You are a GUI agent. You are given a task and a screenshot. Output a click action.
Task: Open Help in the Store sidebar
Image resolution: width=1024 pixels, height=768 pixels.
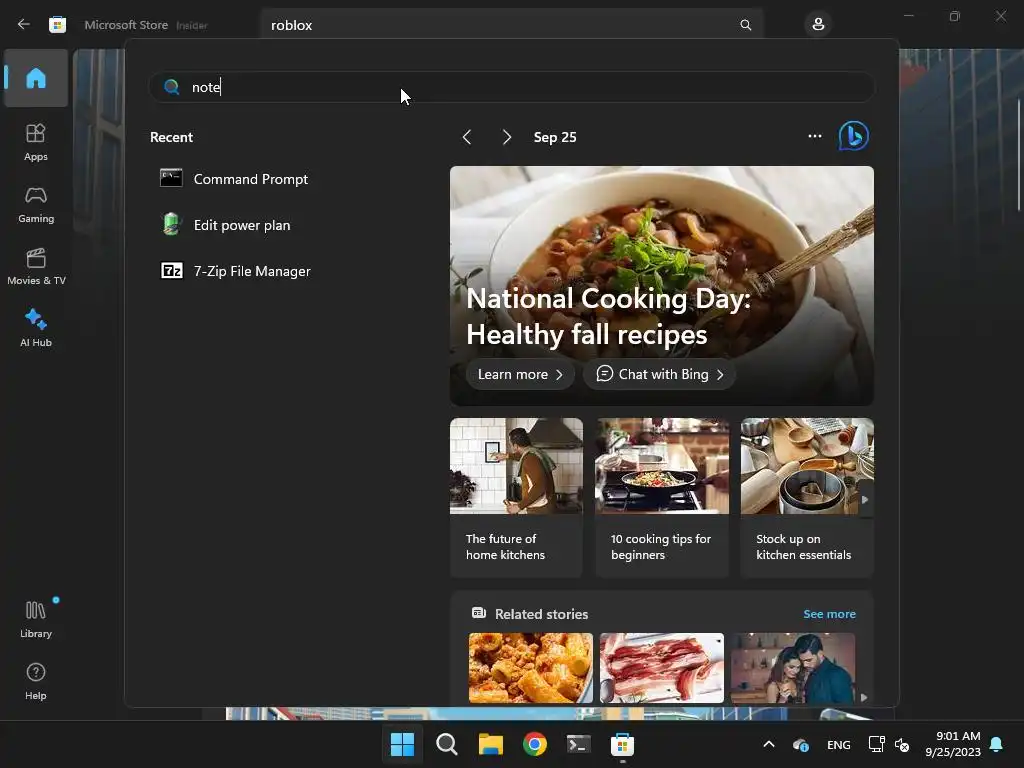pos(36,681)
